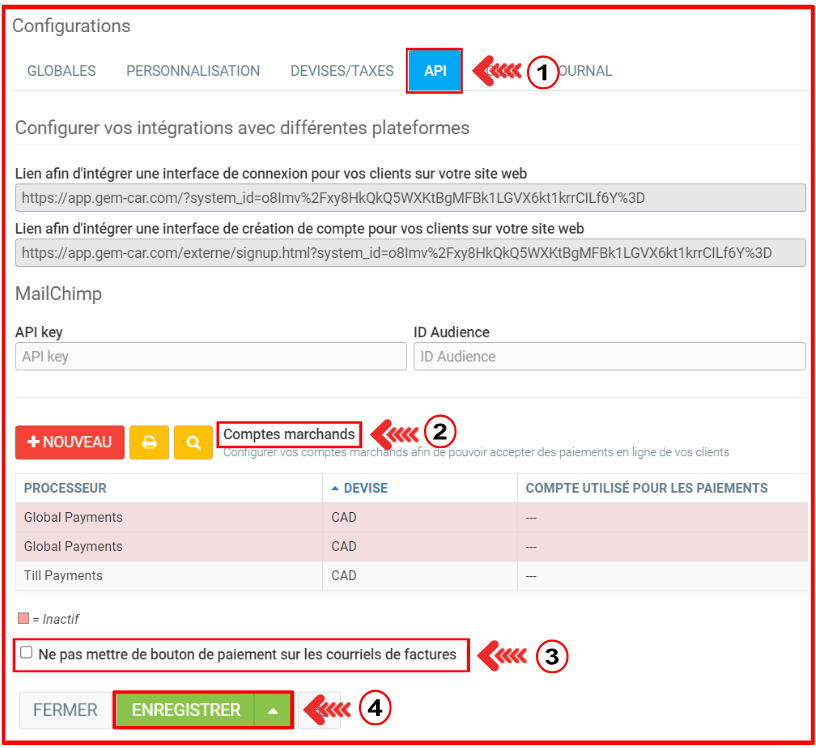Tick the 'Ne pas mettre de bouton de paiement' checkbox

coord(26,653)
